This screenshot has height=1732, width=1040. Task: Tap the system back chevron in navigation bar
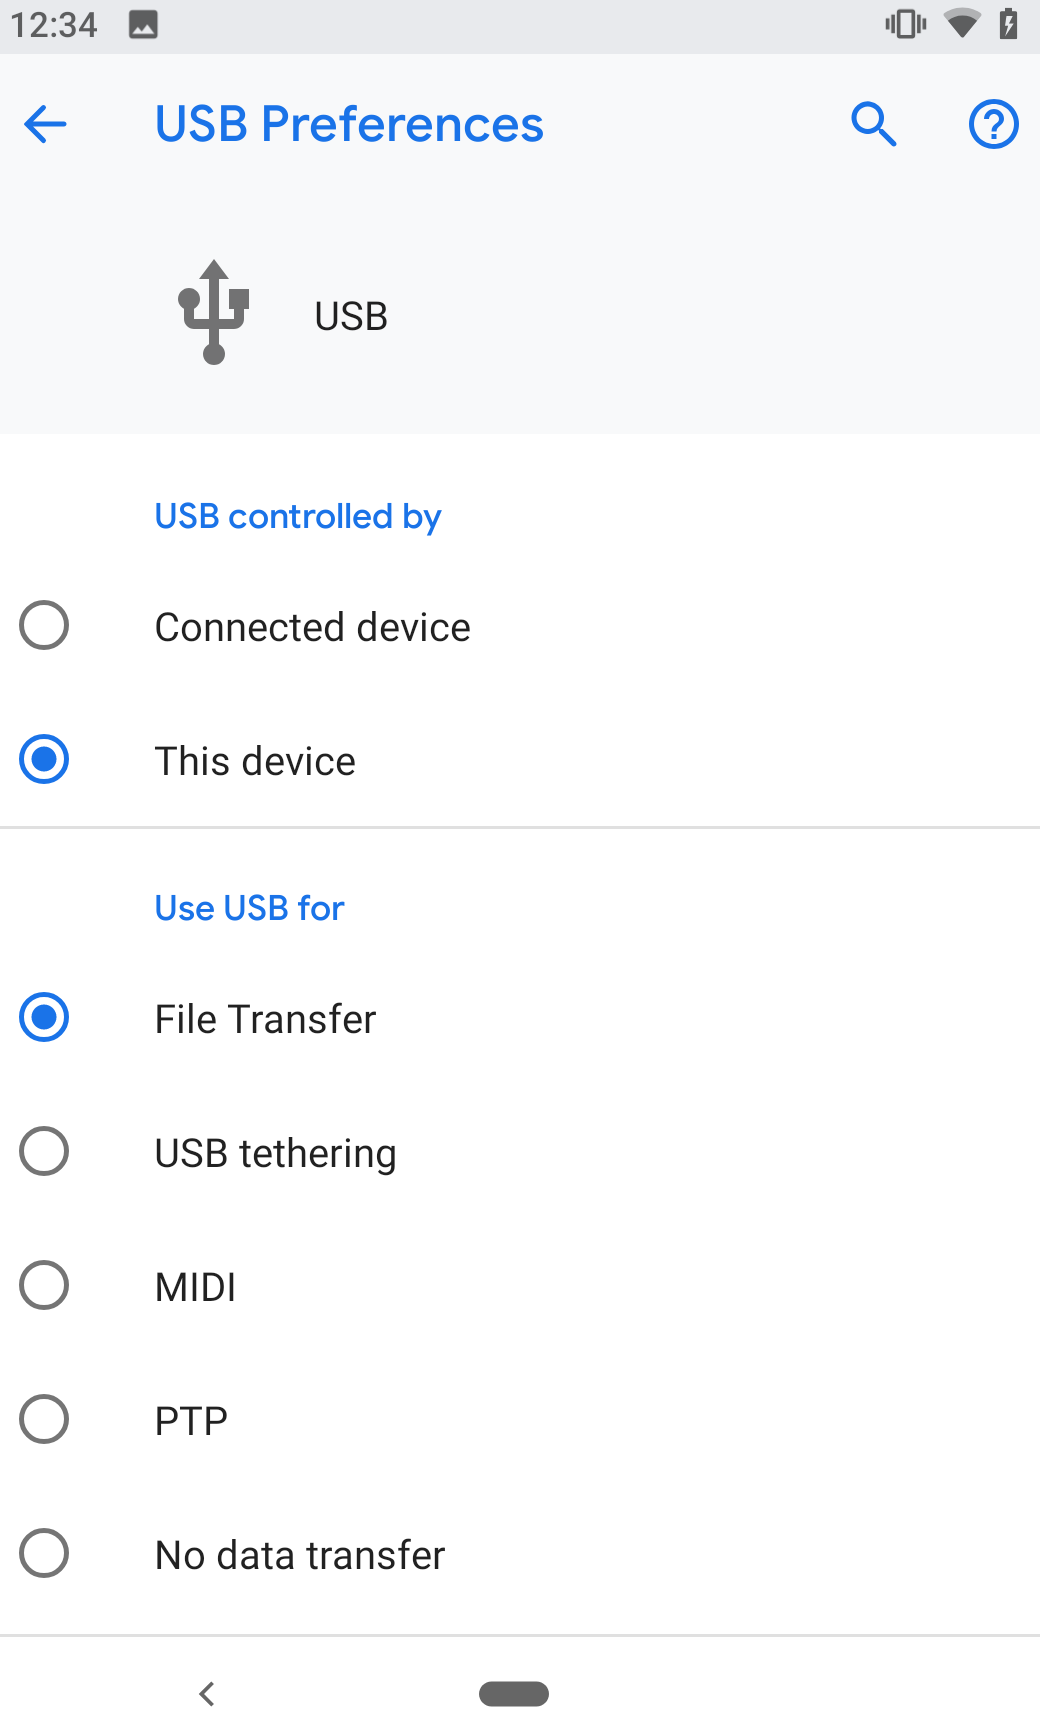click(207, 1694)
